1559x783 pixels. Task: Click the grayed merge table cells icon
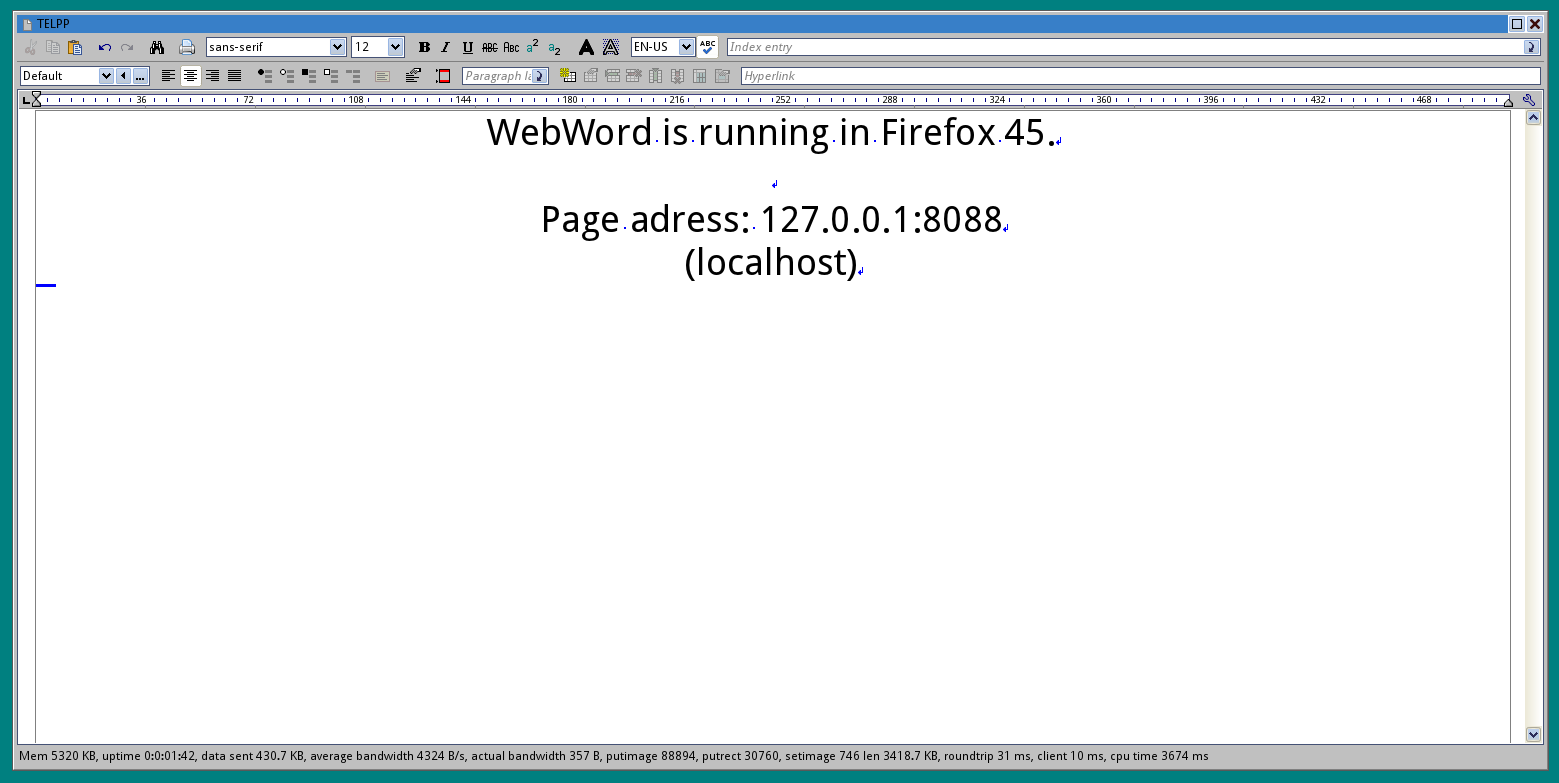[699, 76]
